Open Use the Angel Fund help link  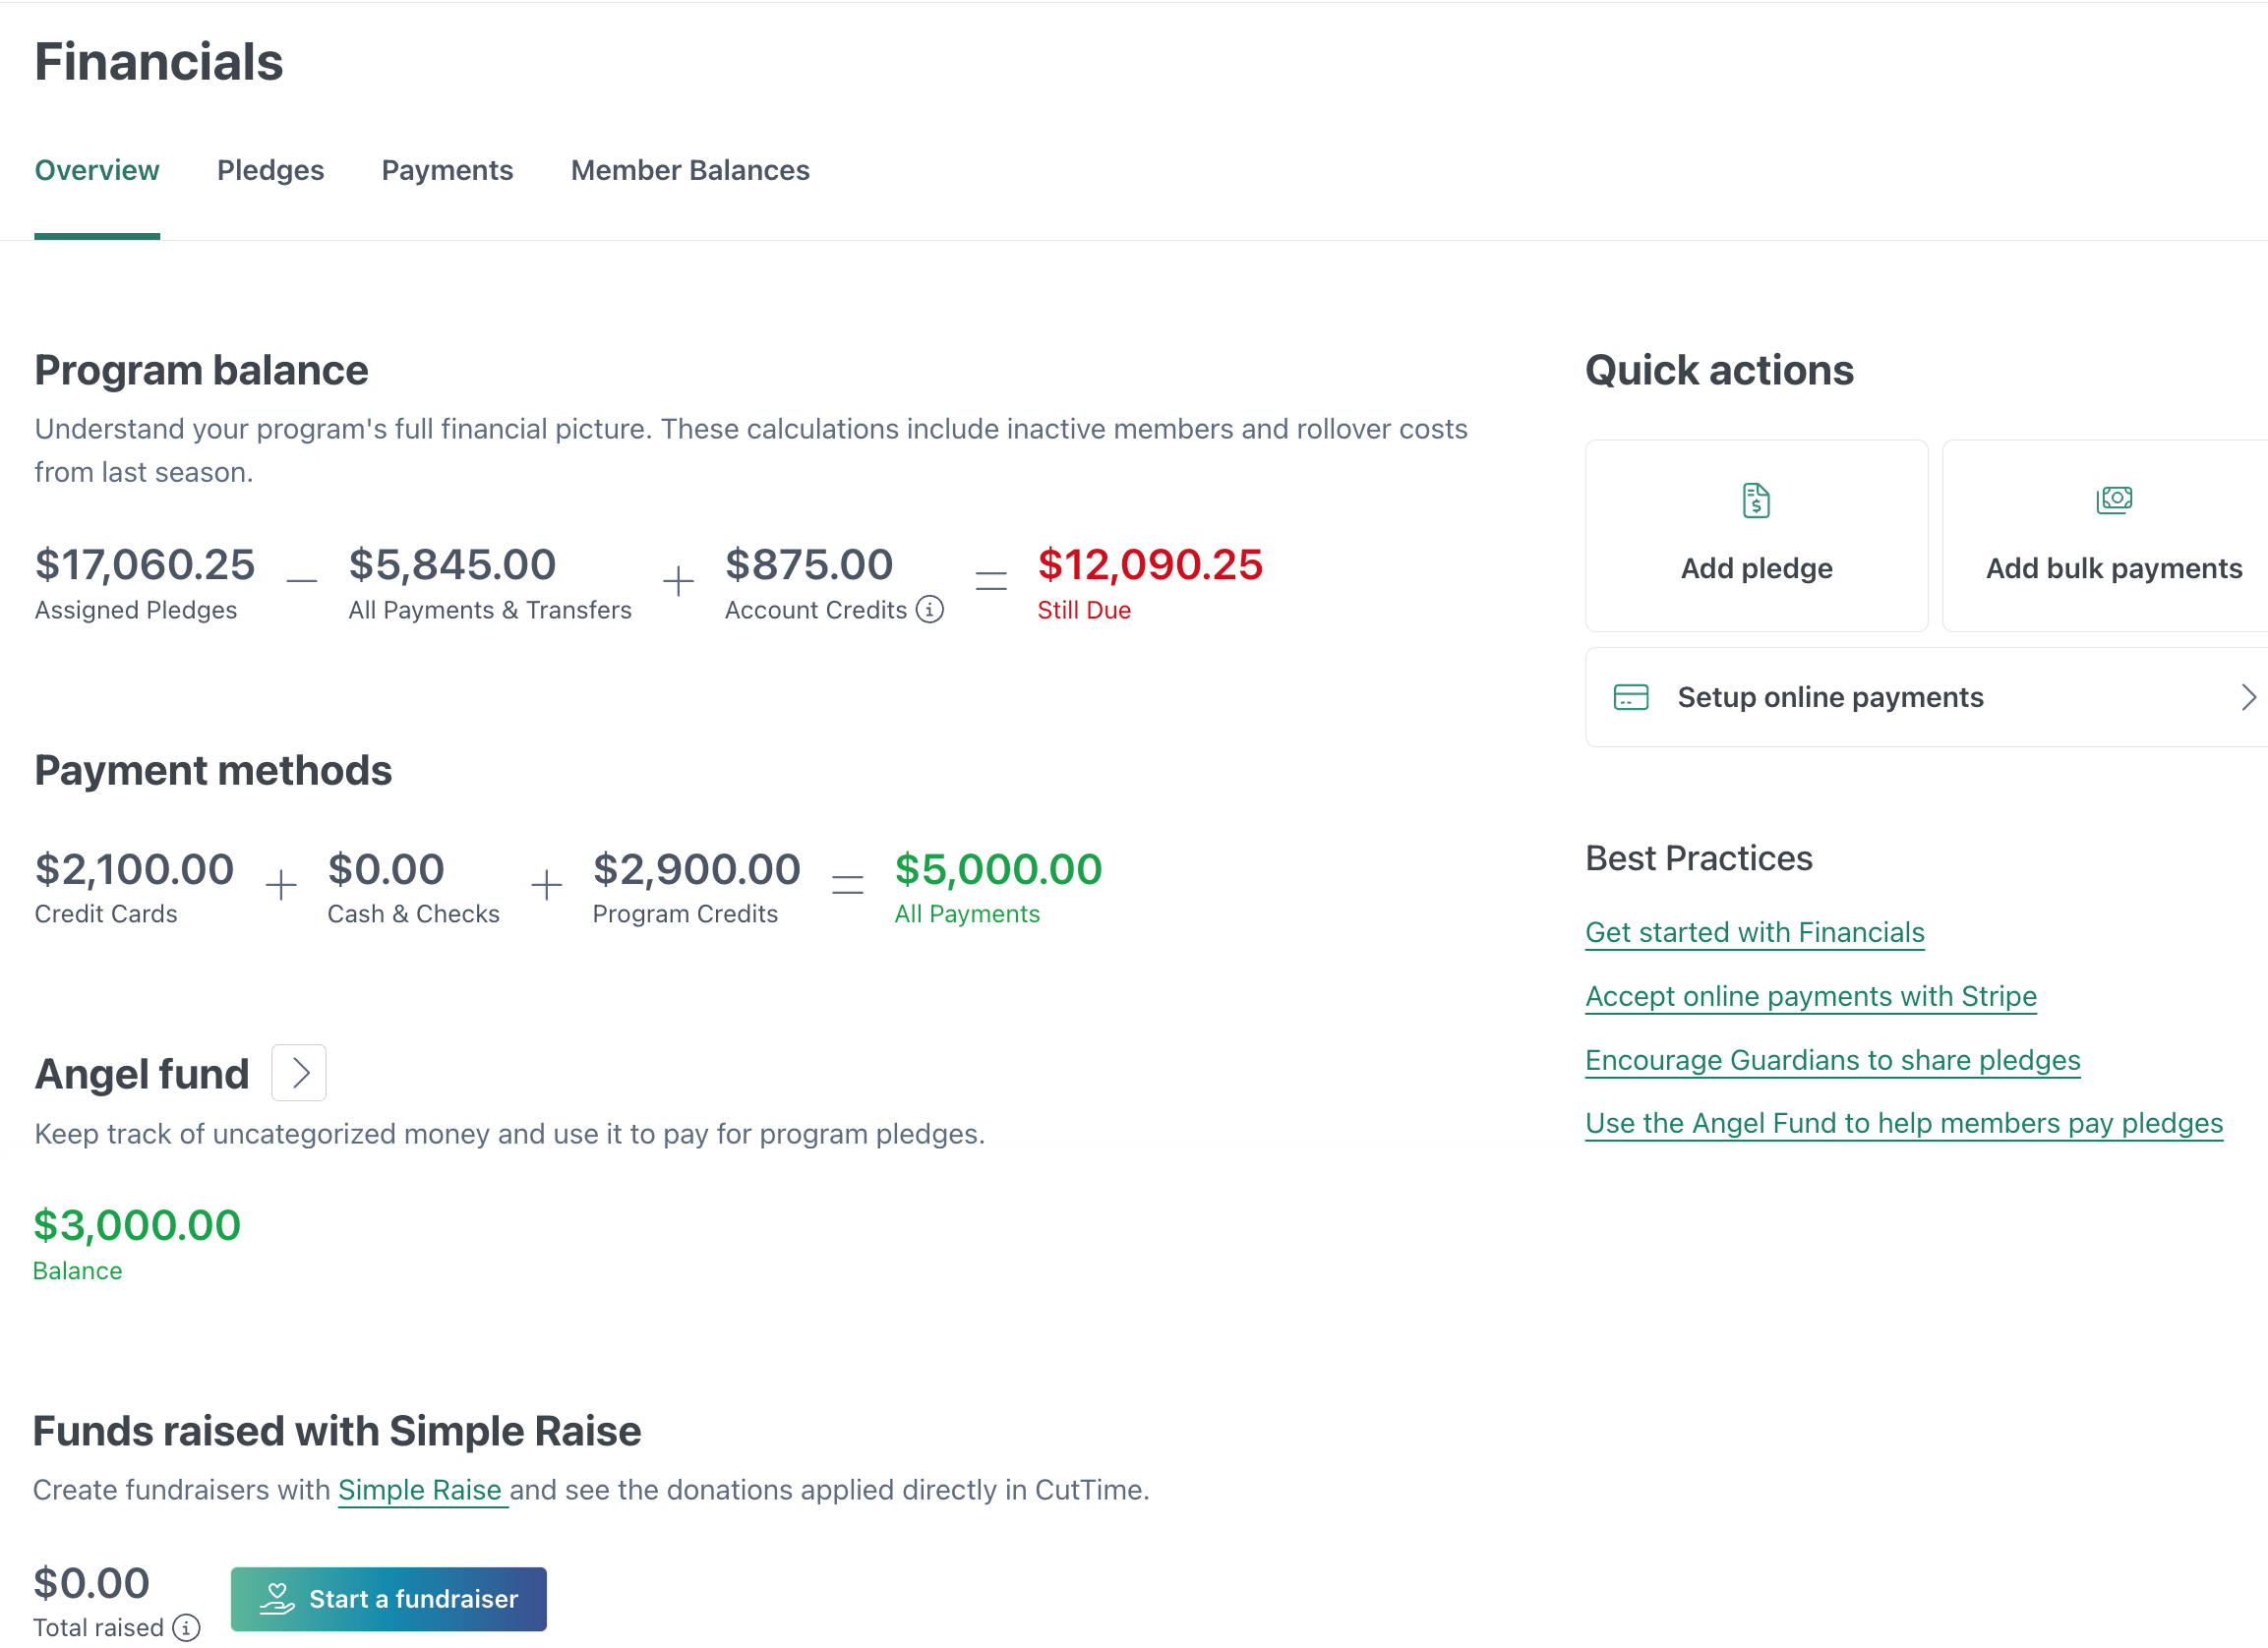[1903, 1123]
